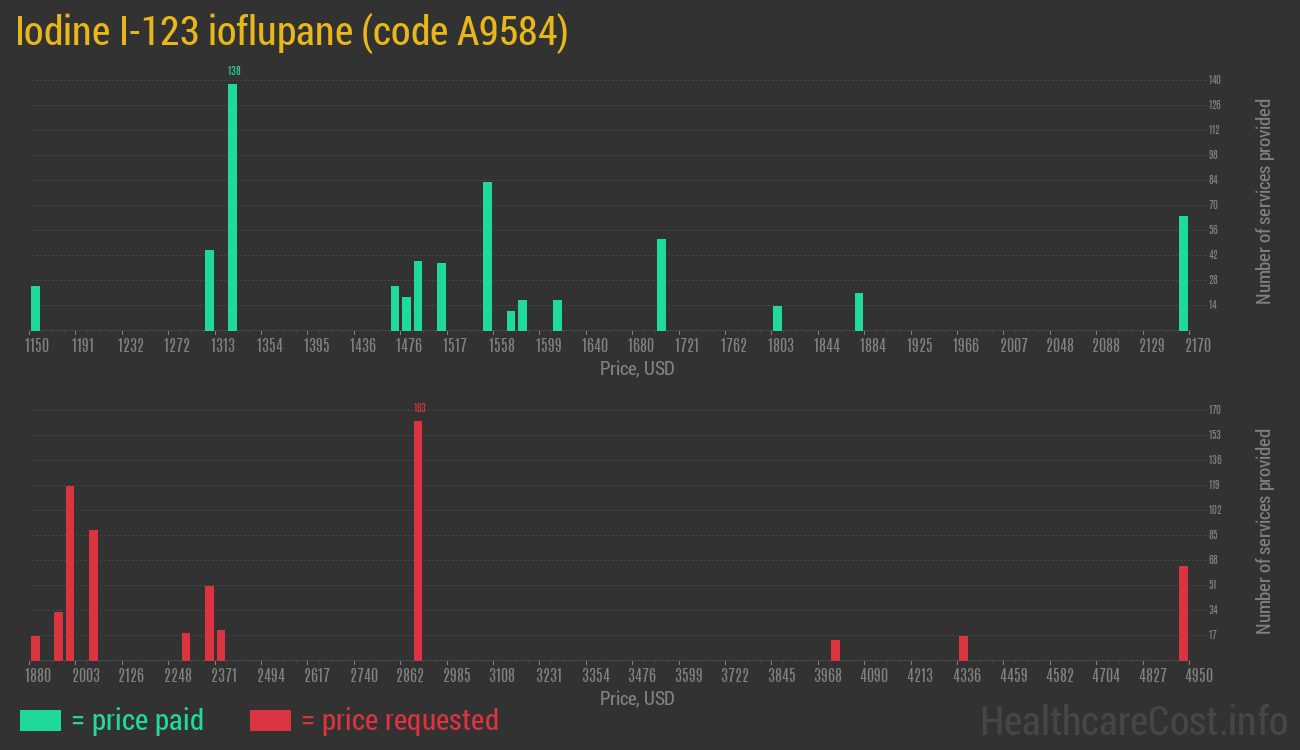Click the lower chart's 'Number of services provided' label
Viewport: 1300px width, 750px height.
coord(1264,532)
